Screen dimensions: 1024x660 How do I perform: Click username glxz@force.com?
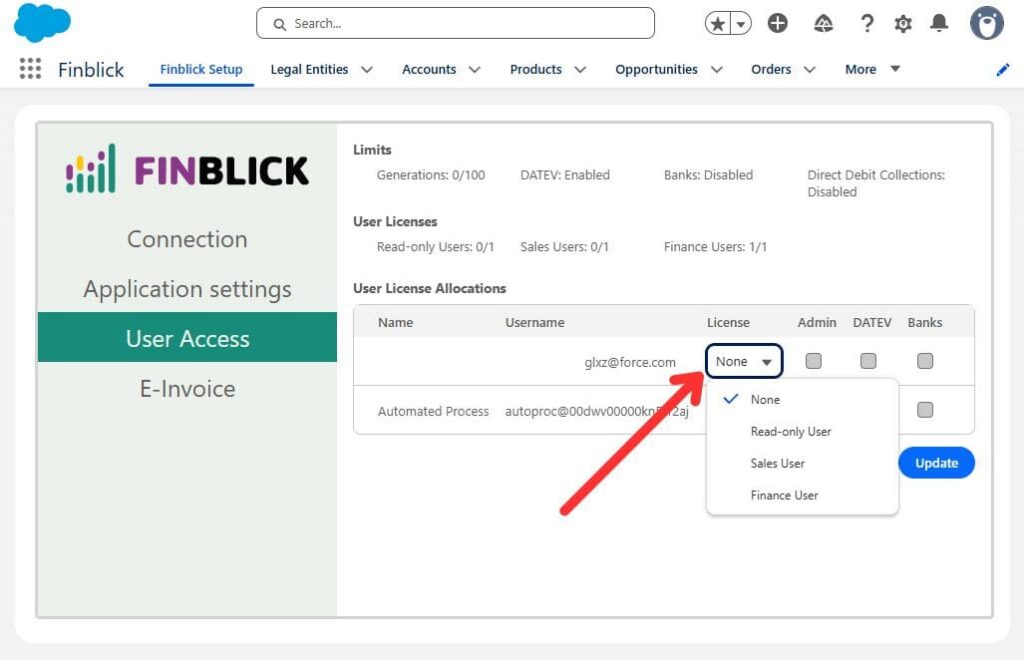click(630, 362)
